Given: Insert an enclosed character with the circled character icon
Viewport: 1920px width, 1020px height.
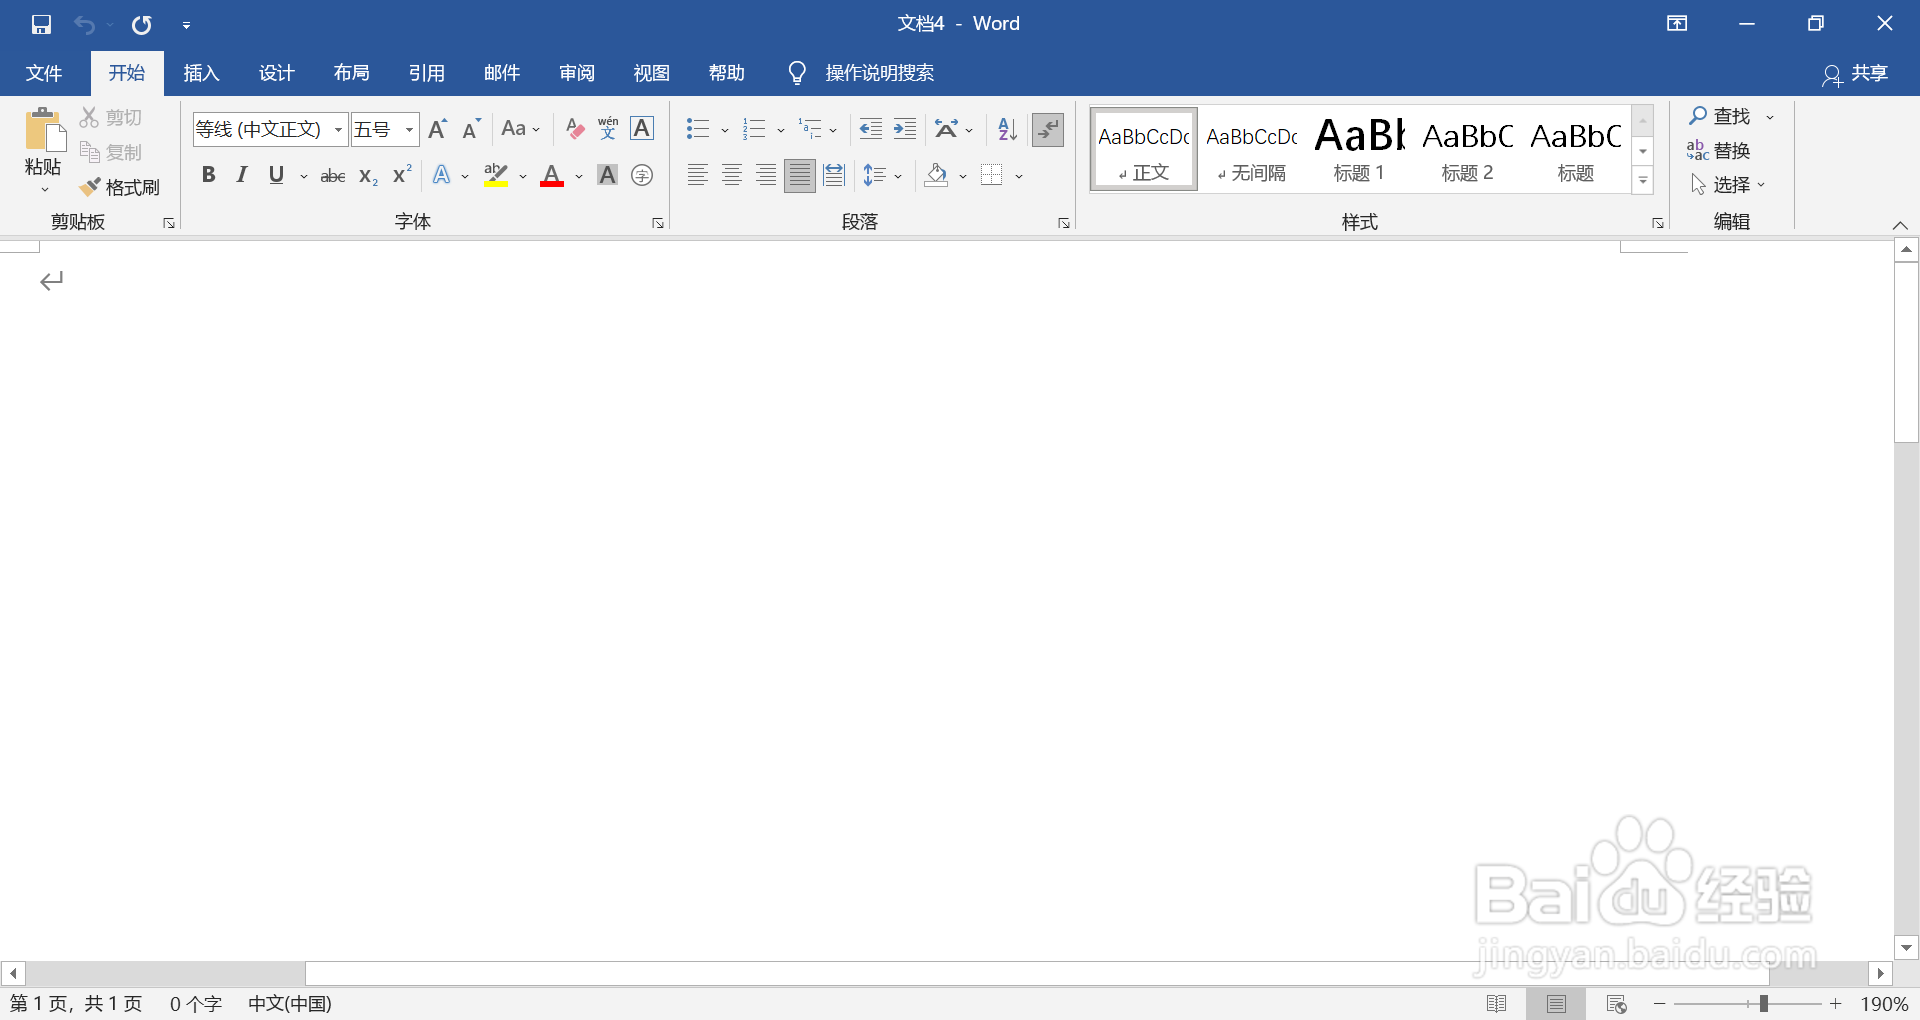Looking at the screenshot, I should (642, 175).
